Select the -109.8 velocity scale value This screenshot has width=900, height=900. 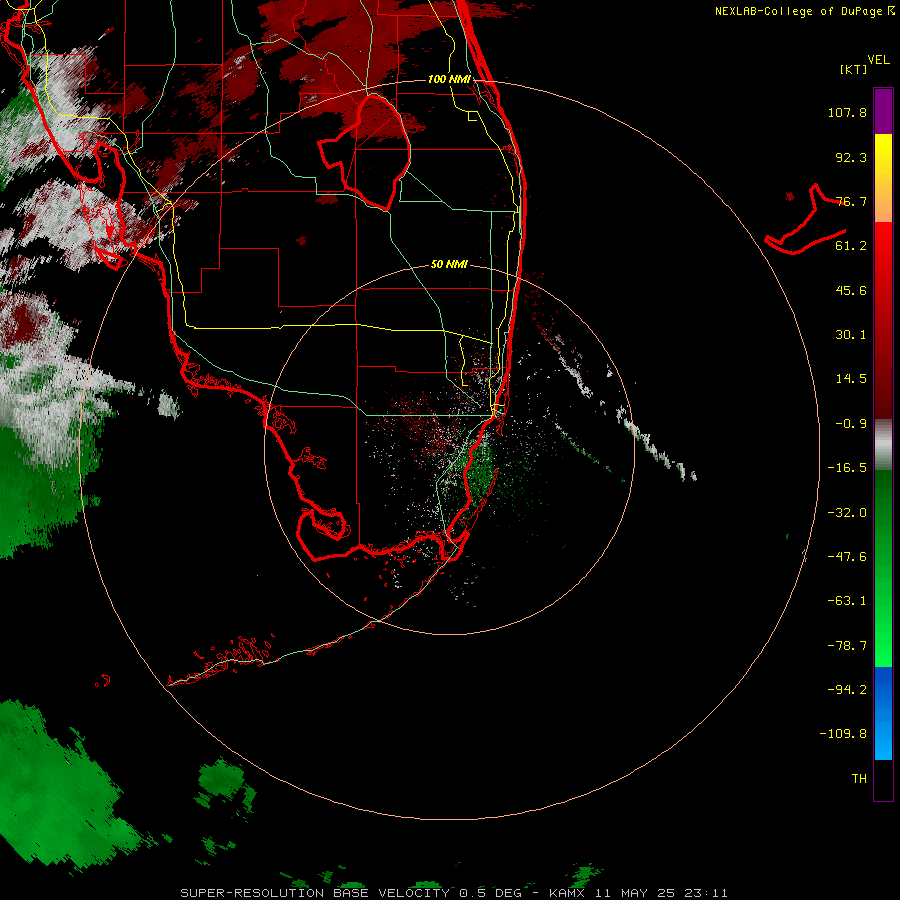(844, 734)
